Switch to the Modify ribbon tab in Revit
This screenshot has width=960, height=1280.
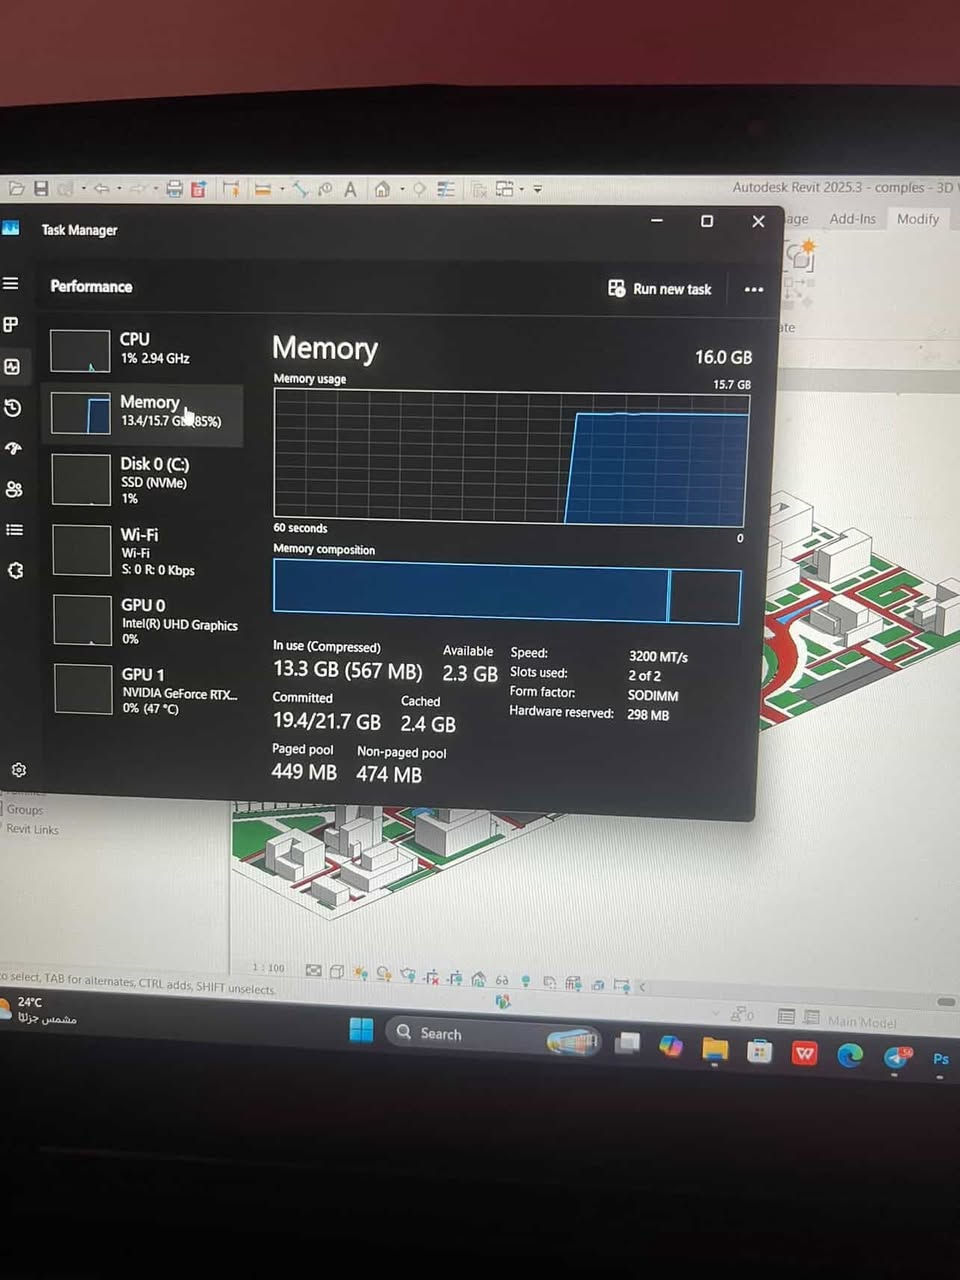[917, 219]
